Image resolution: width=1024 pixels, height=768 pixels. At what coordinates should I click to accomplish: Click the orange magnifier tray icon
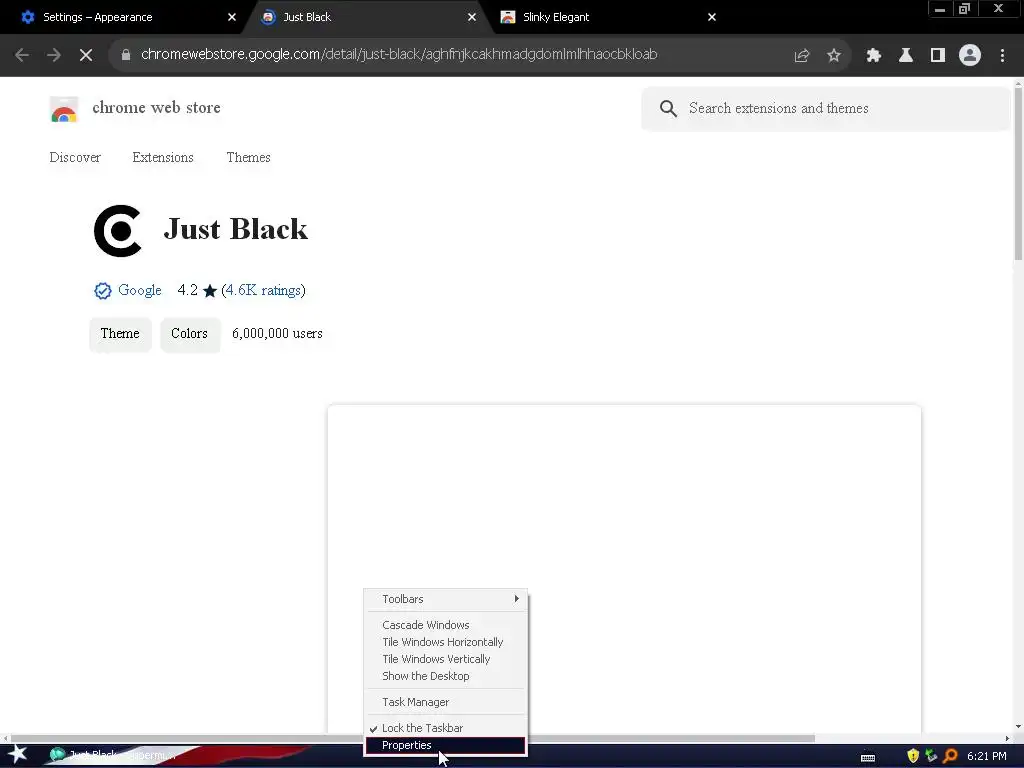[x=950, y=756]
